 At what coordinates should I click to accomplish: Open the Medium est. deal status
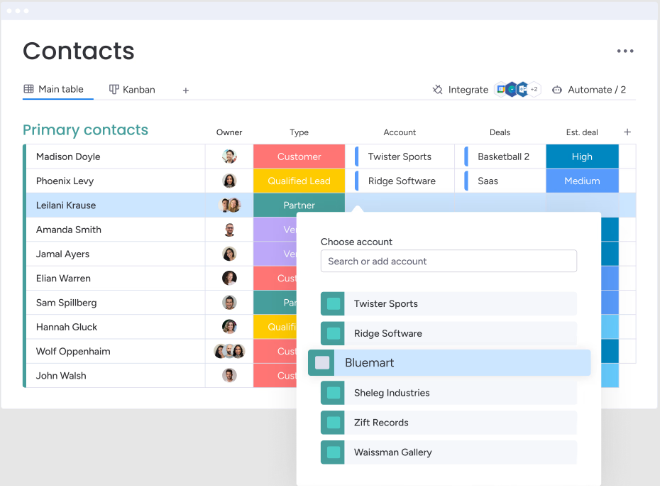pyautogui.click(x=582, y=181)
